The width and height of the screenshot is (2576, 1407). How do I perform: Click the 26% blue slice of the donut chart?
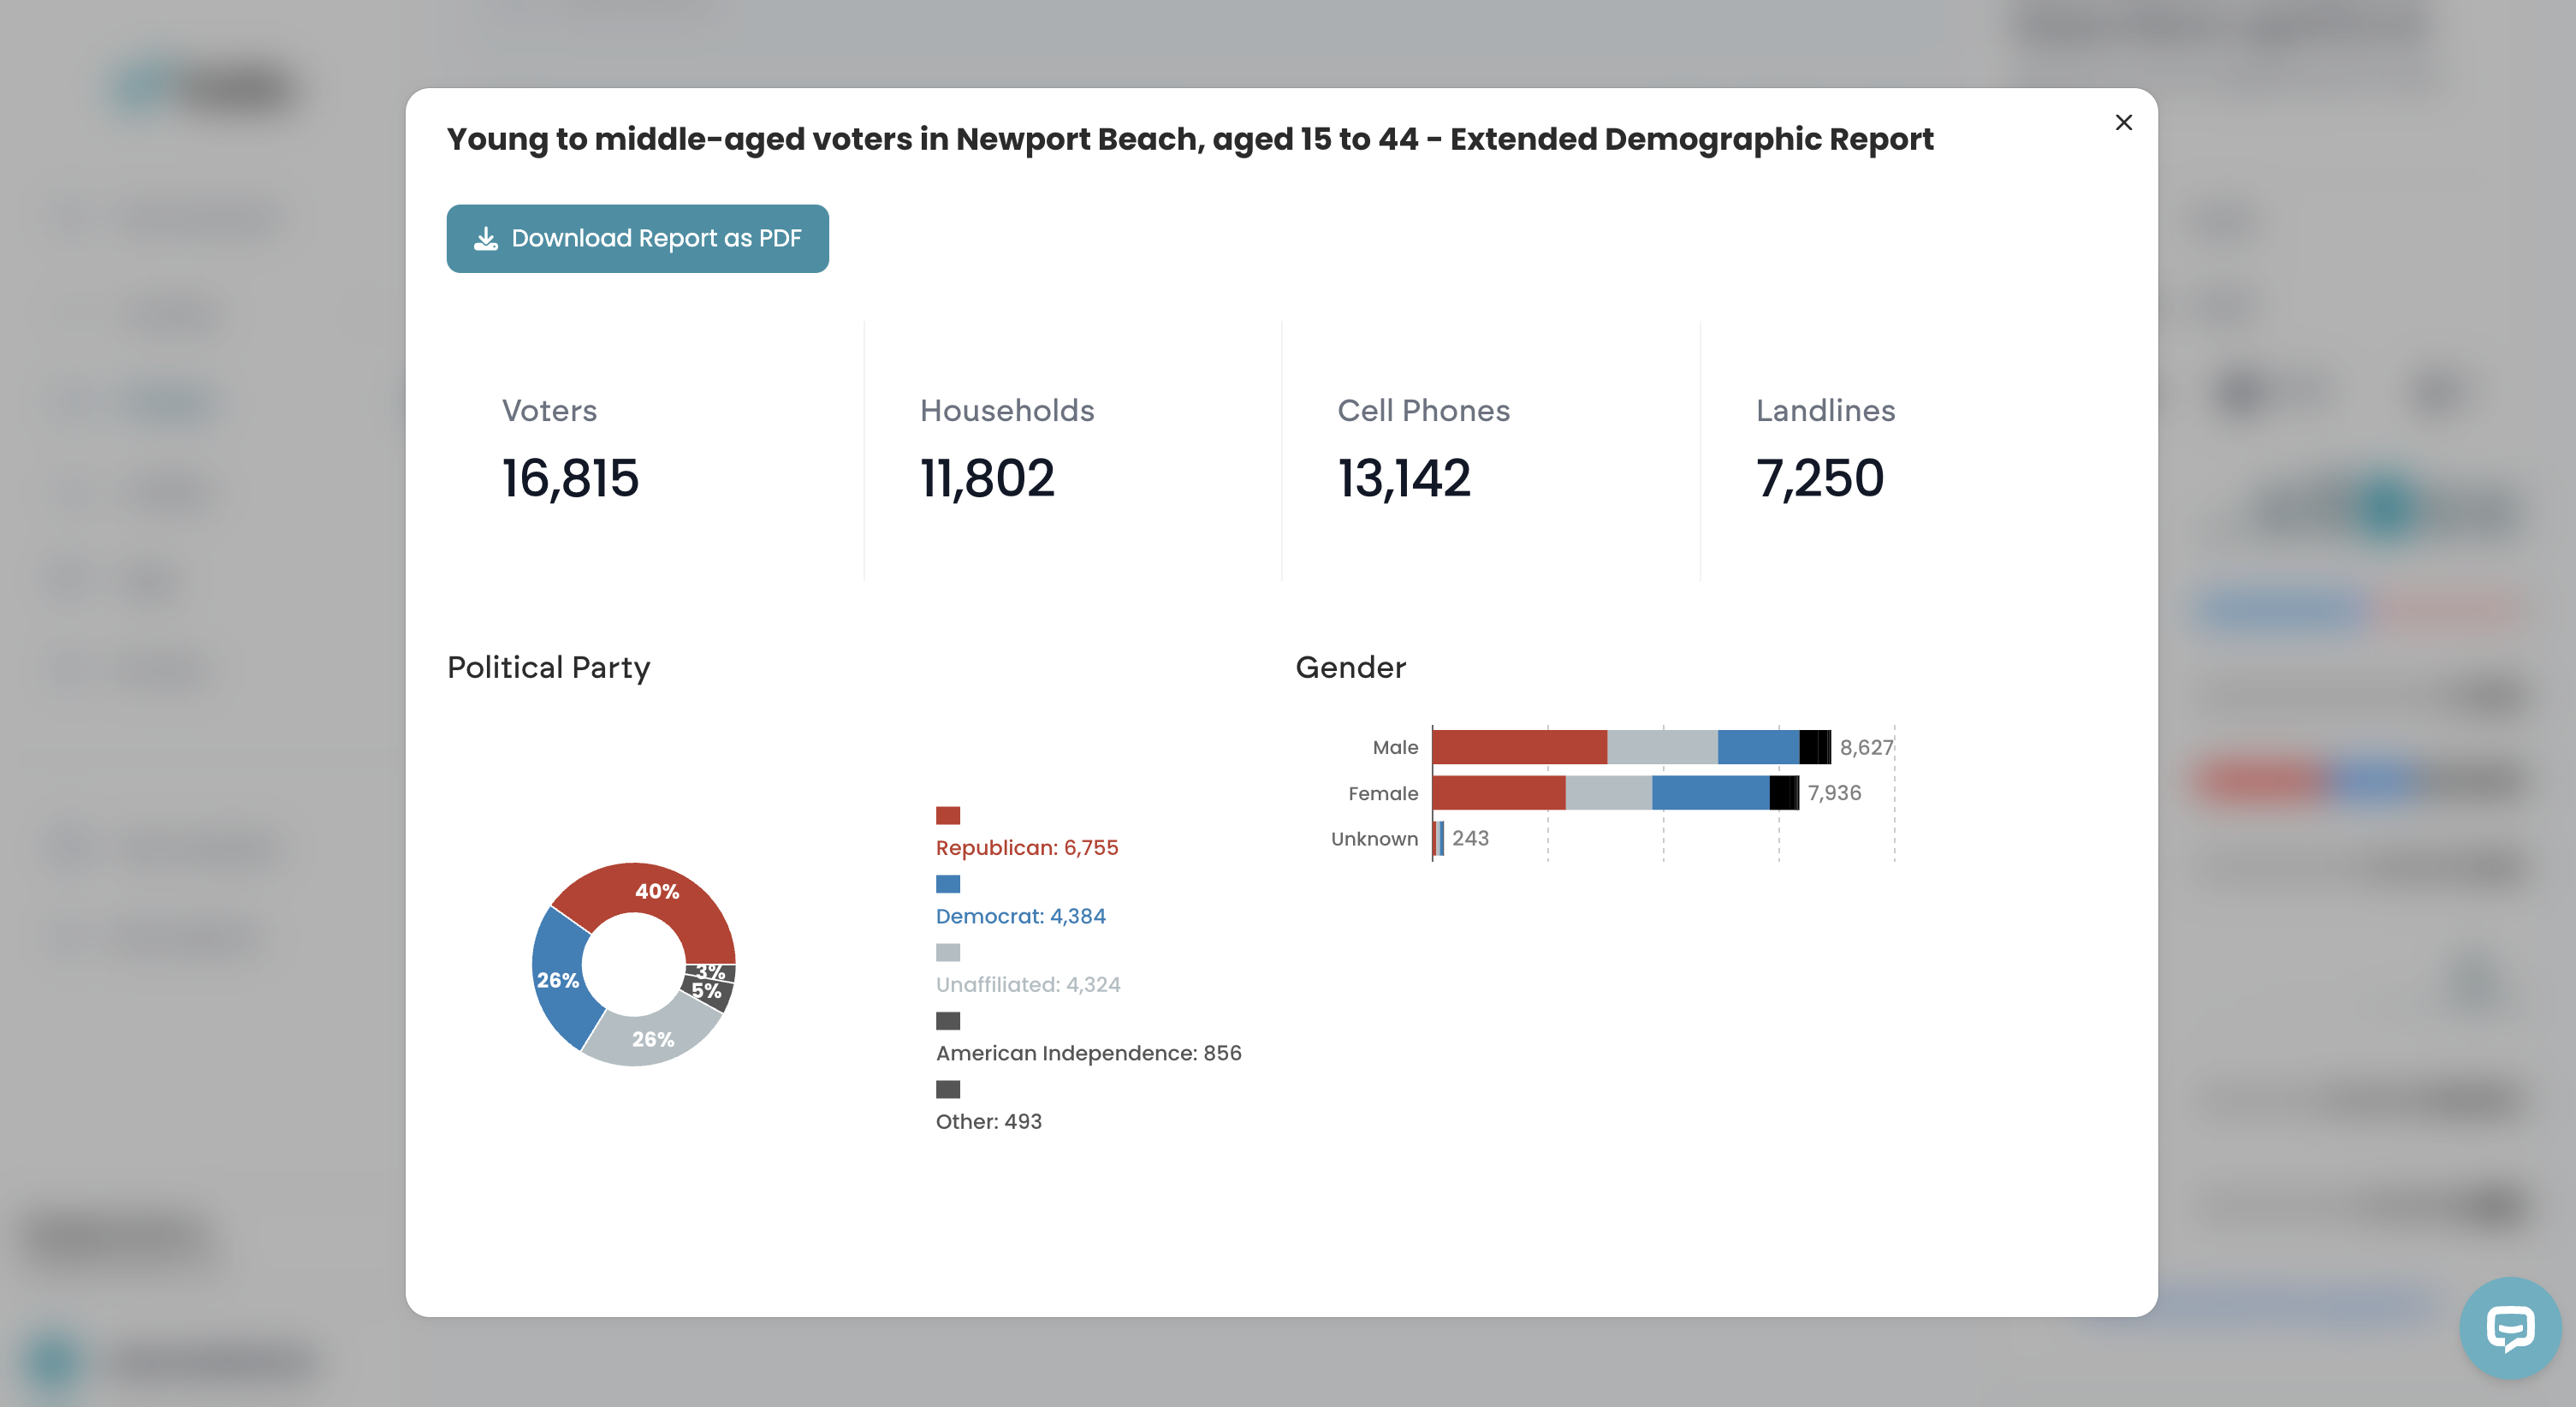tap(558, 980)
